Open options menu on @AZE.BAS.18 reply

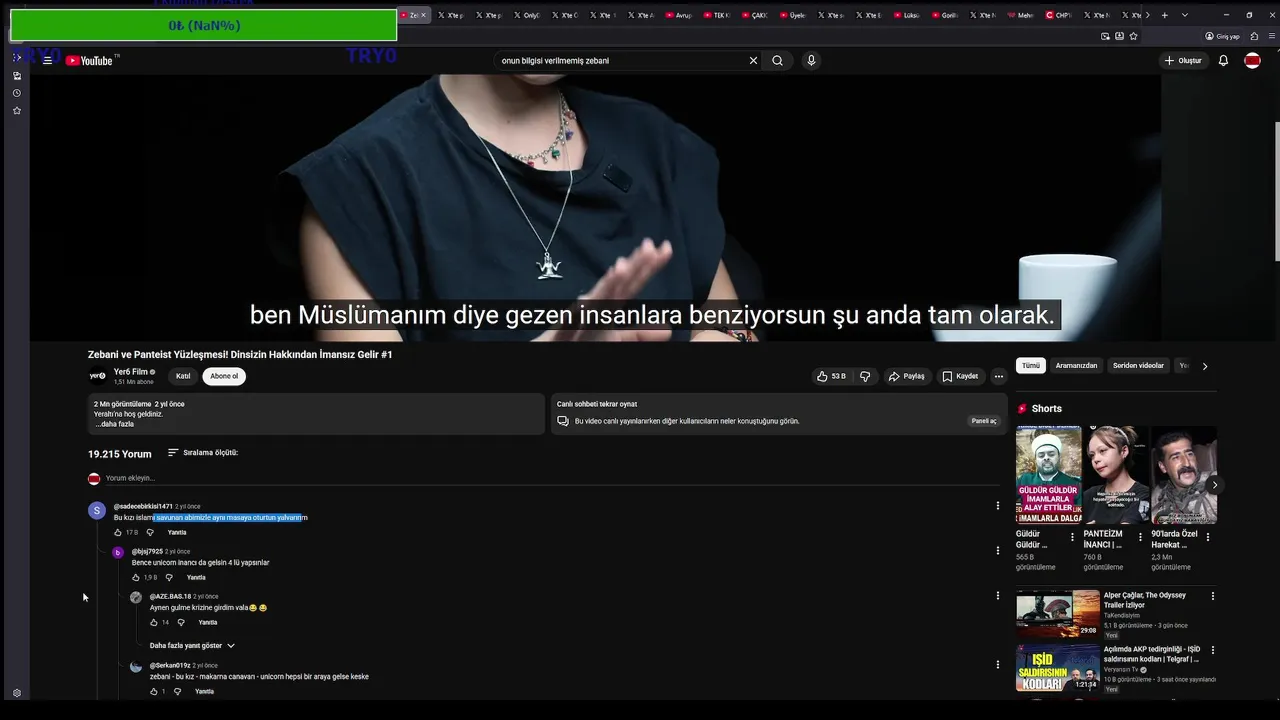997,596
